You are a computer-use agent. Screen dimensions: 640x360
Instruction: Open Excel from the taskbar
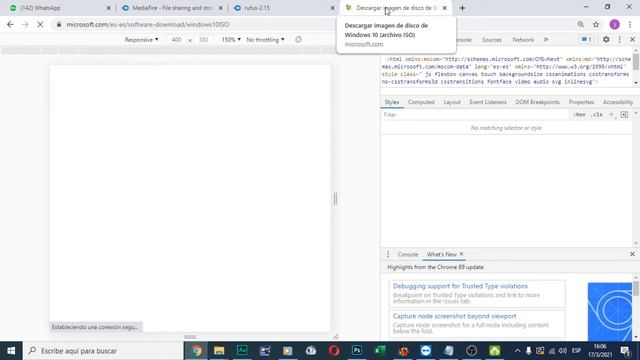click(x=380, y=351)
